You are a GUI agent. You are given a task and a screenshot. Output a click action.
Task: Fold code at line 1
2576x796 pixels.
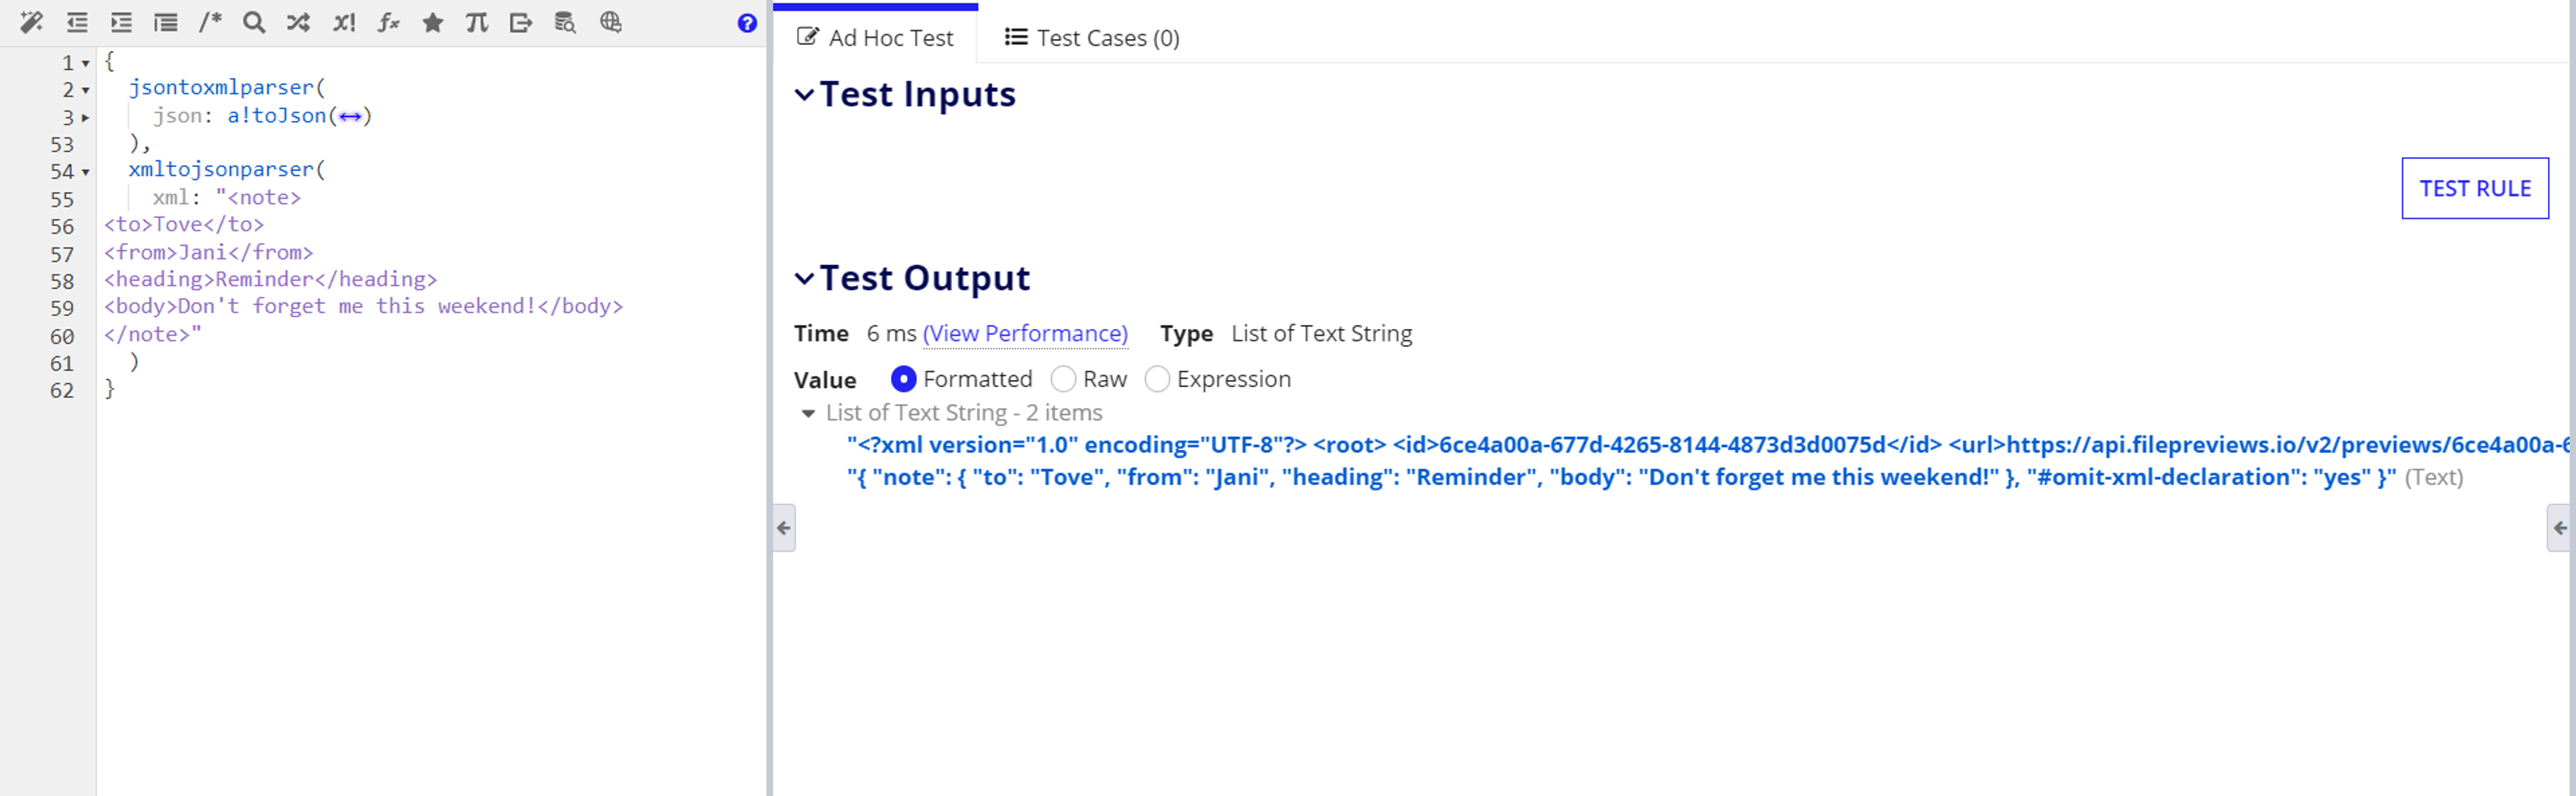coord(86,64)
